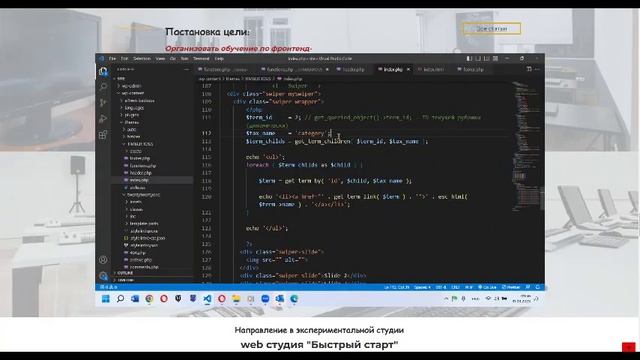Open the Extensions view
640x360 pixels.
(103, 135)
